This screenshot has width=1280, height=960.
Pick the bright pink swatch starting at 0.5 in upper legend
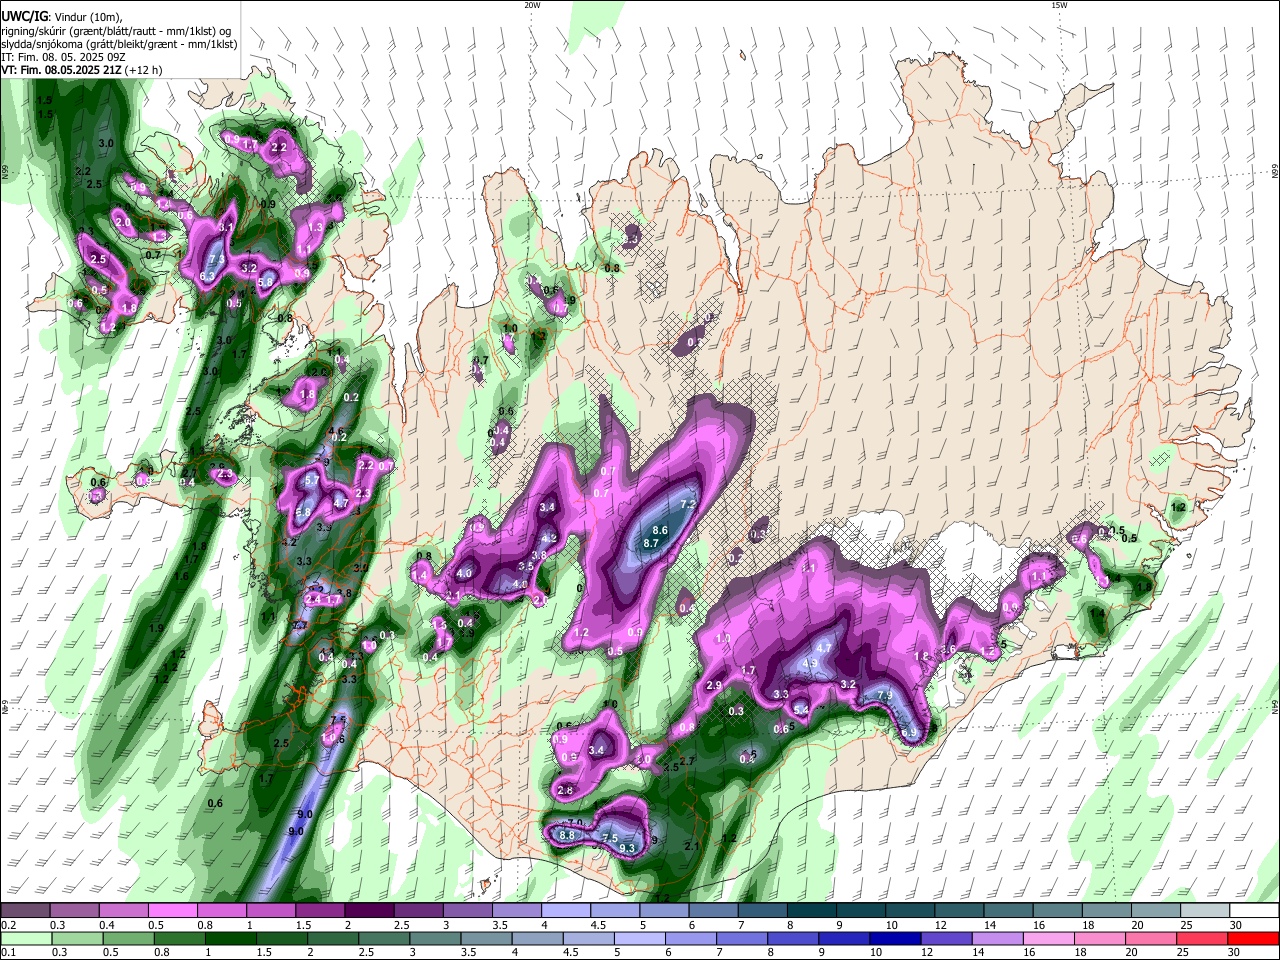172,910
